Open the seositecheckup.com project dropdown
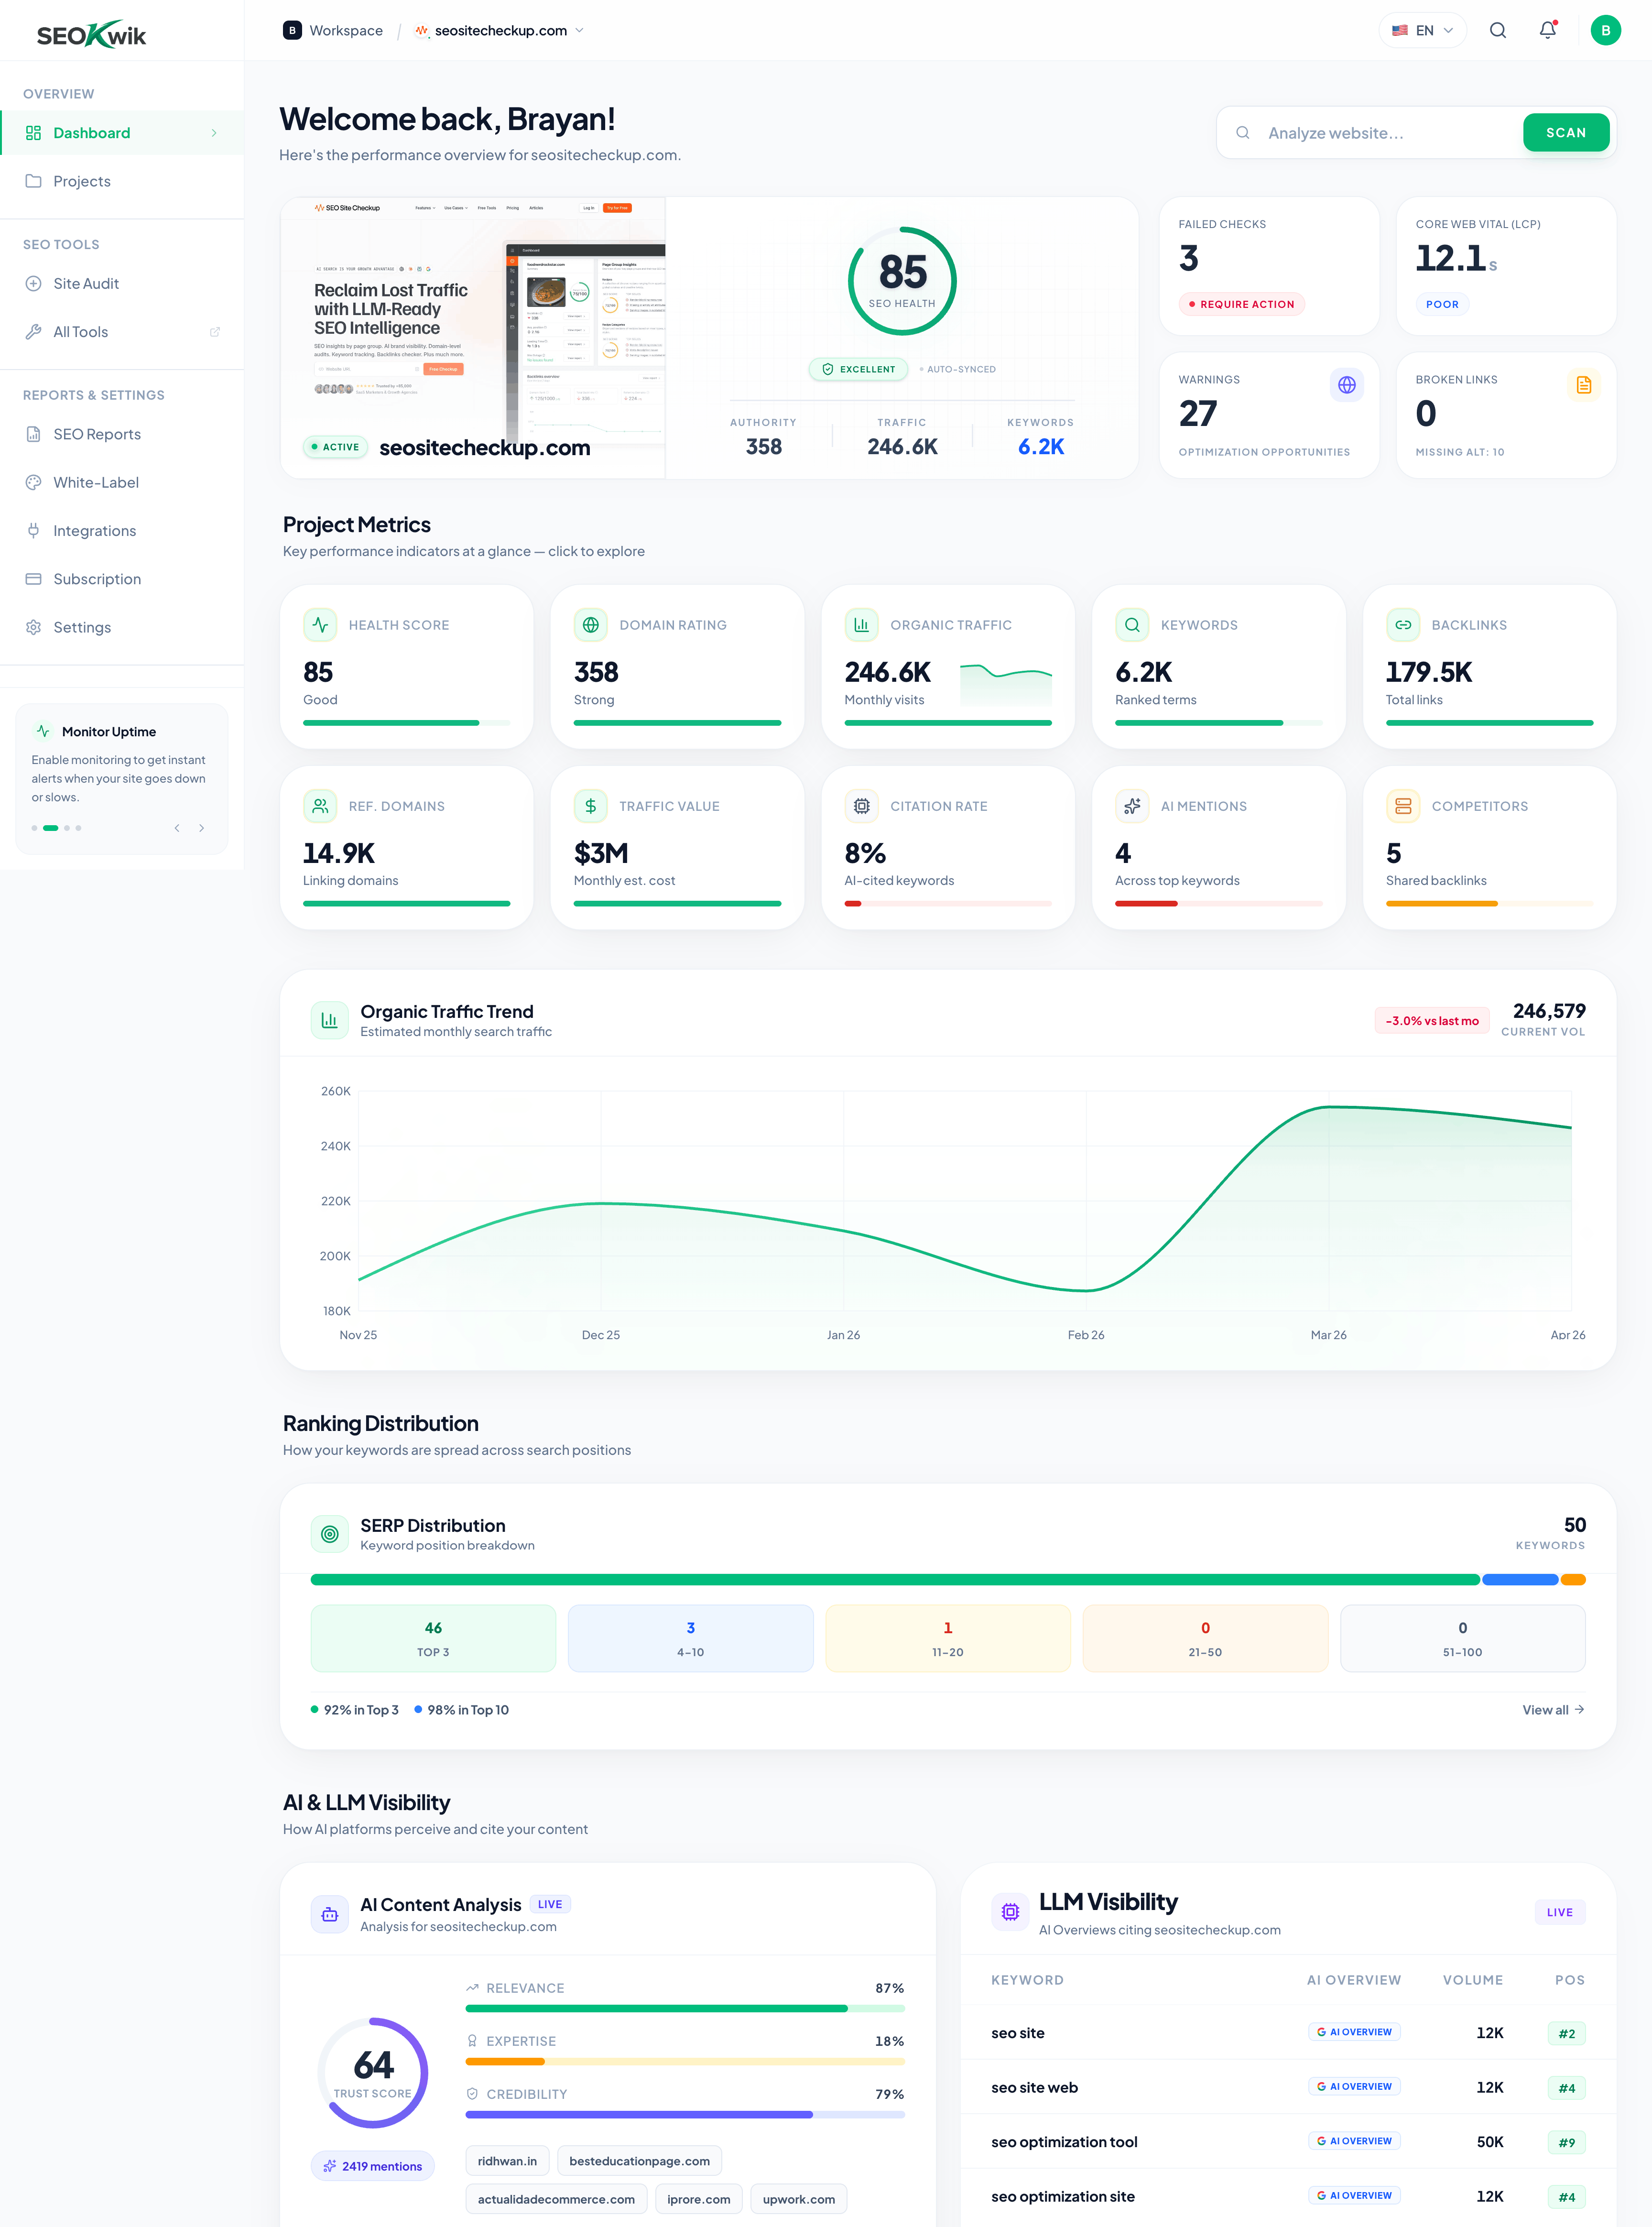The width and height of the screenshot is (1652, 2227). point(499,30)
